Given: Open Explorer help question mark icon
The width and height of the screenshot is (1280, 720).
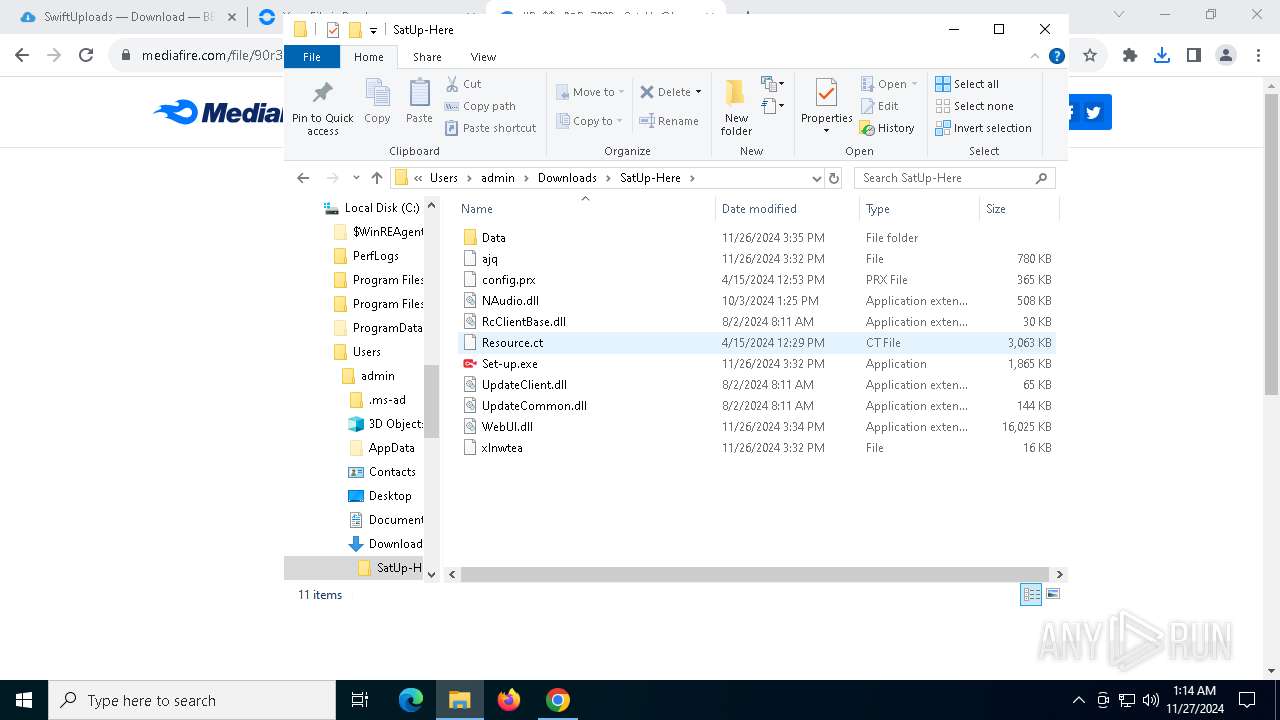Looking at the screenshot, I should tap(1056, 57).
